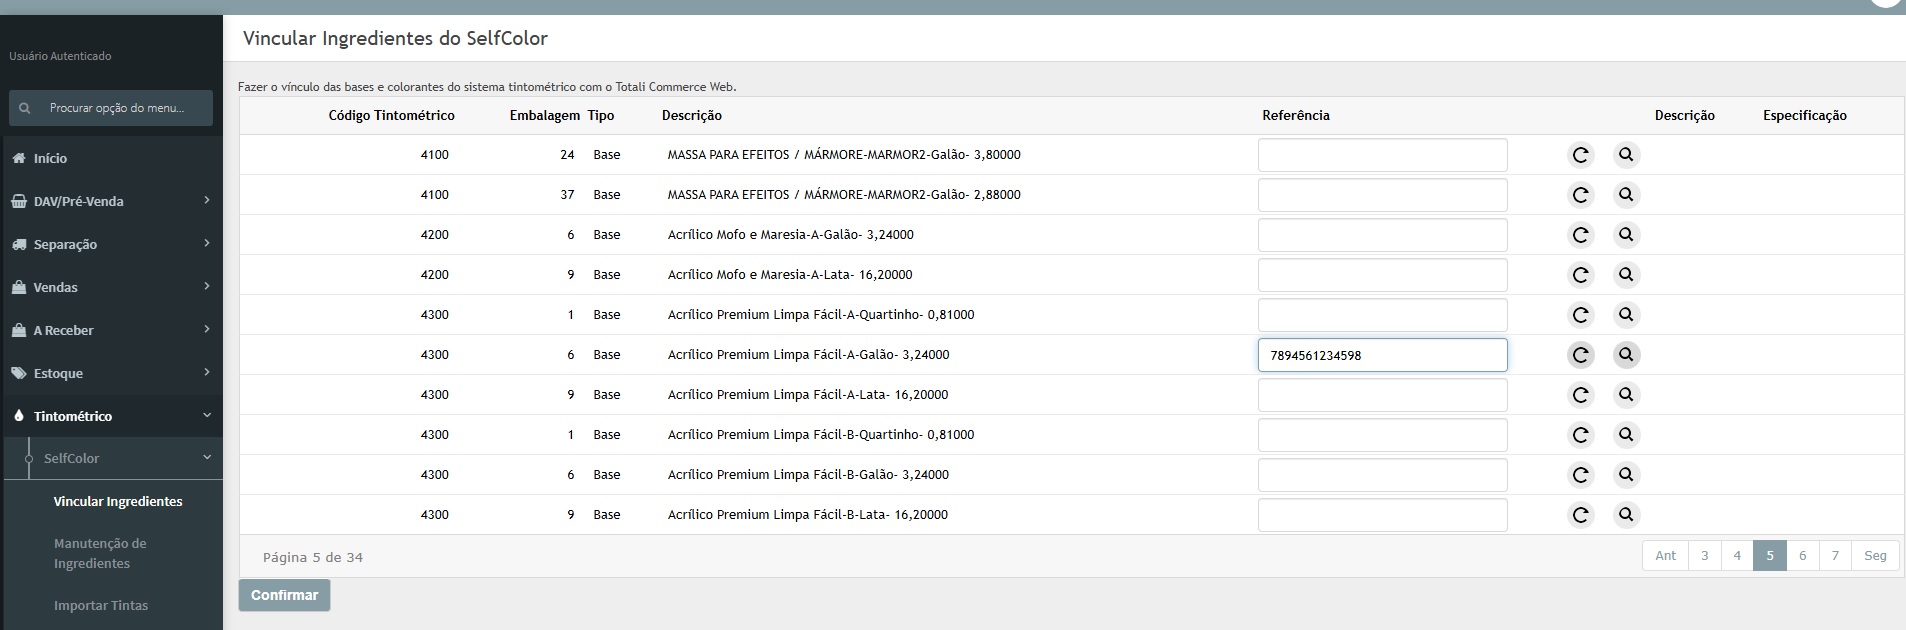Focus the Procurar opção do menu search field
The image size is (1906, 630).
coord(111,108)
